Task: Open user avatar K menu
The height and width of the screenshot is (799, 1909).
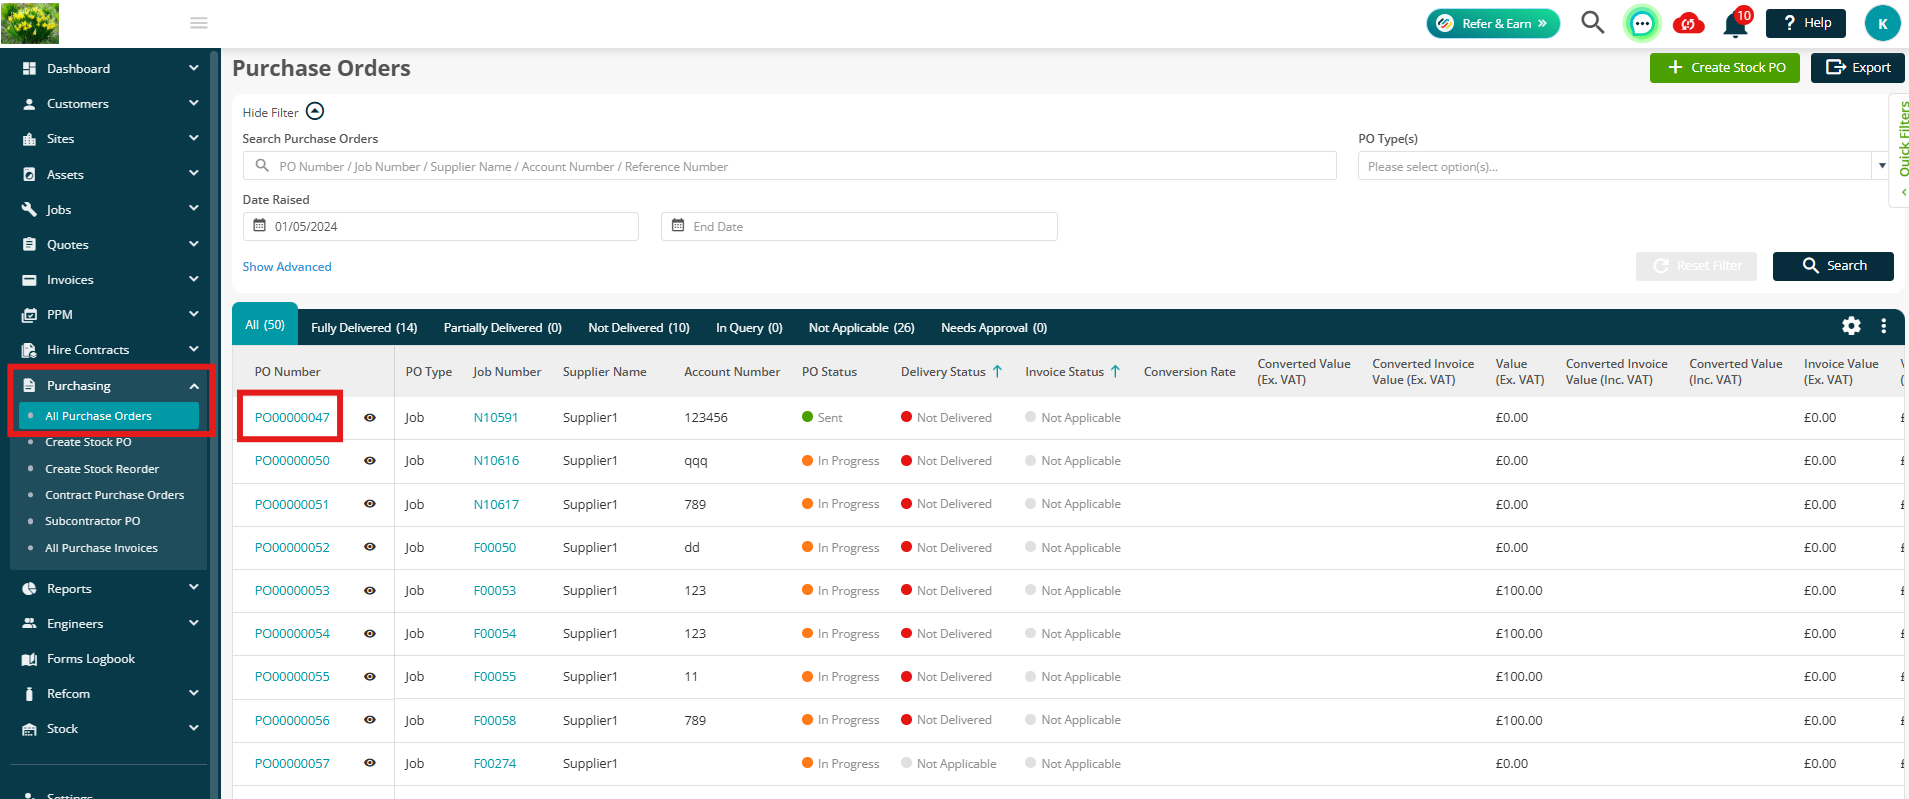Action: click(1882, 23)
